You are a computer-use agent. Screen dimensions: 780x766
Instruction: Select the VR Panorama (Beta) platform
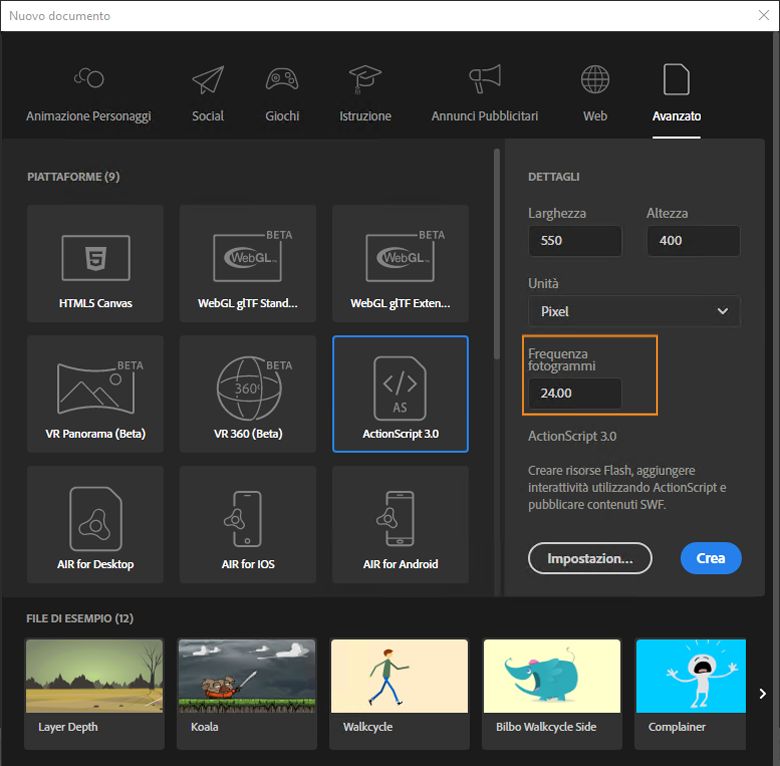coord(96,394)
